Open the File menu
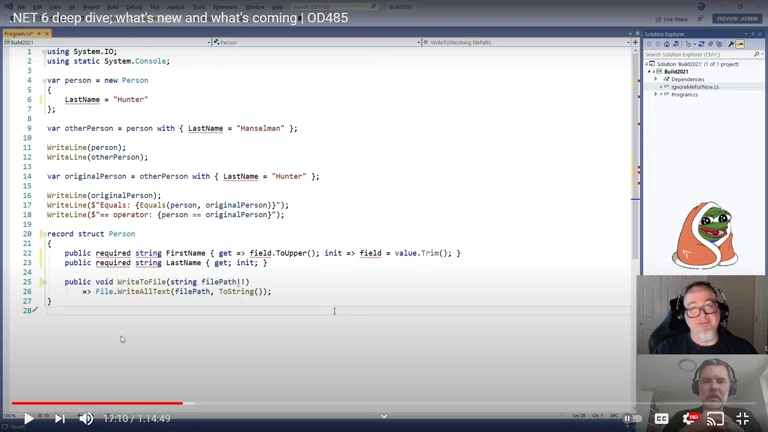 tap(21, 7)
